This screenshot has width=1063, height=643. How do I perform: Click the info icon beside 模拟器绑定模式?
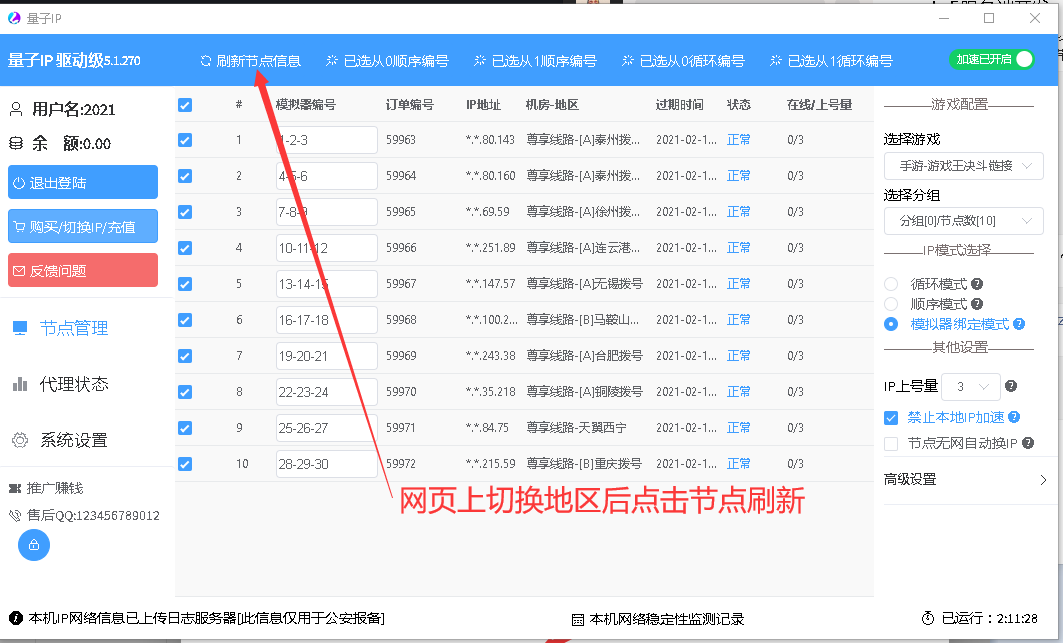pos(1019,324)
